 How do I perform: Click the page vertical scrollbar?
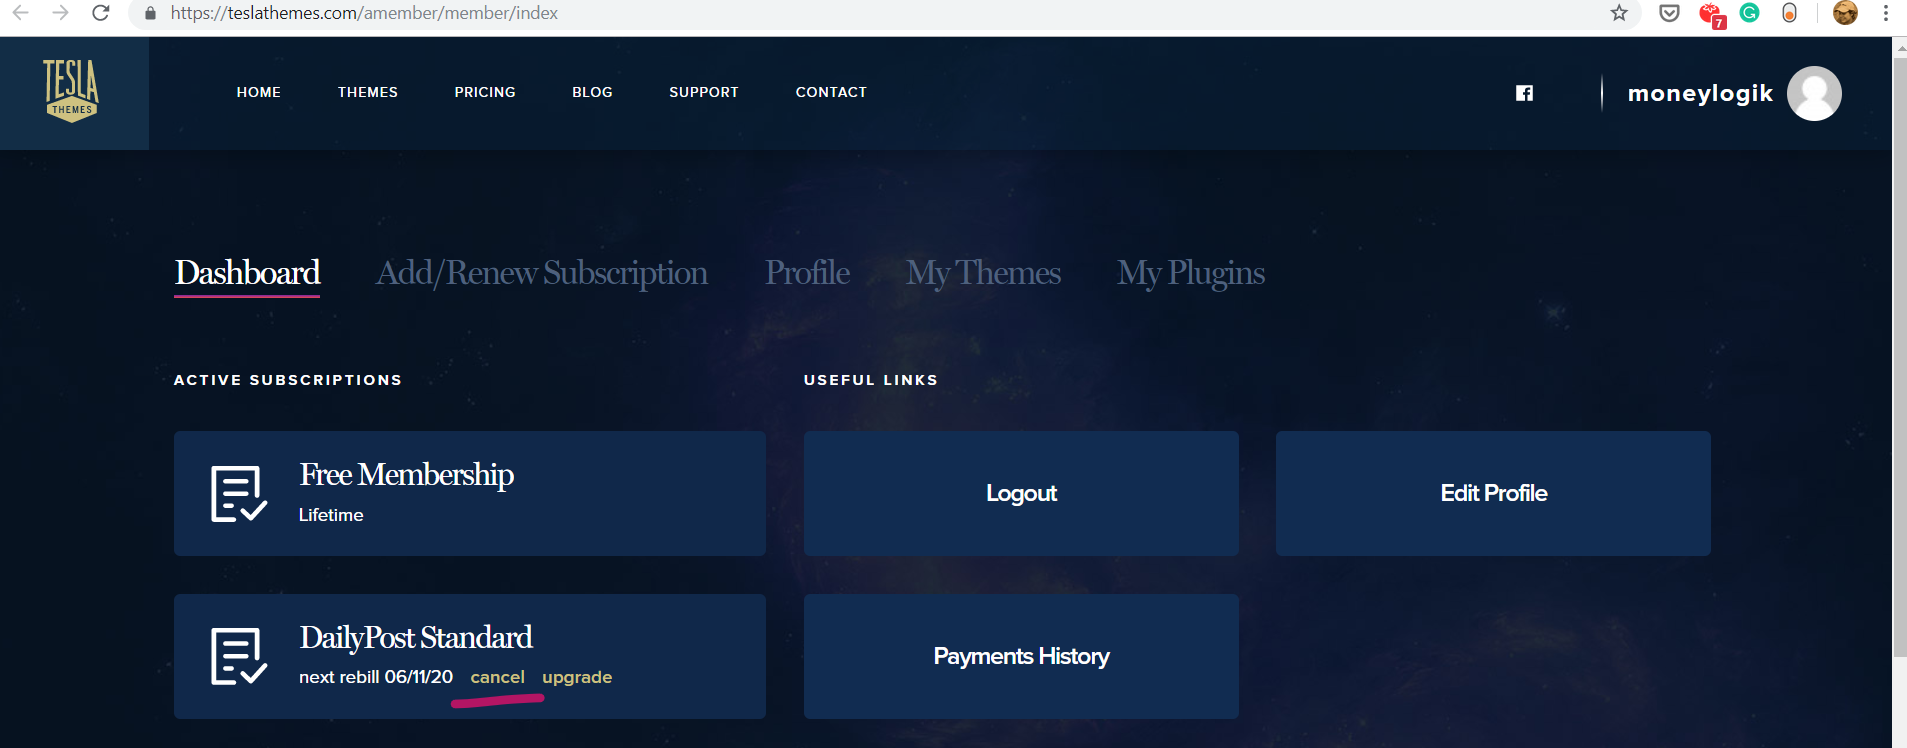(1899, 358)
